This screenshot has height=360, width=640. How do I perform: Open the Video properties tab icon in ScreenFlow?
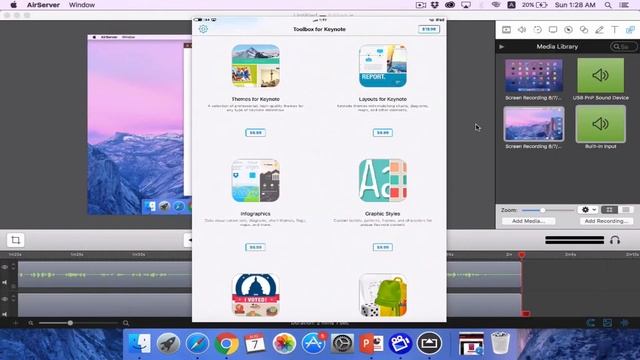click(506, 30)
